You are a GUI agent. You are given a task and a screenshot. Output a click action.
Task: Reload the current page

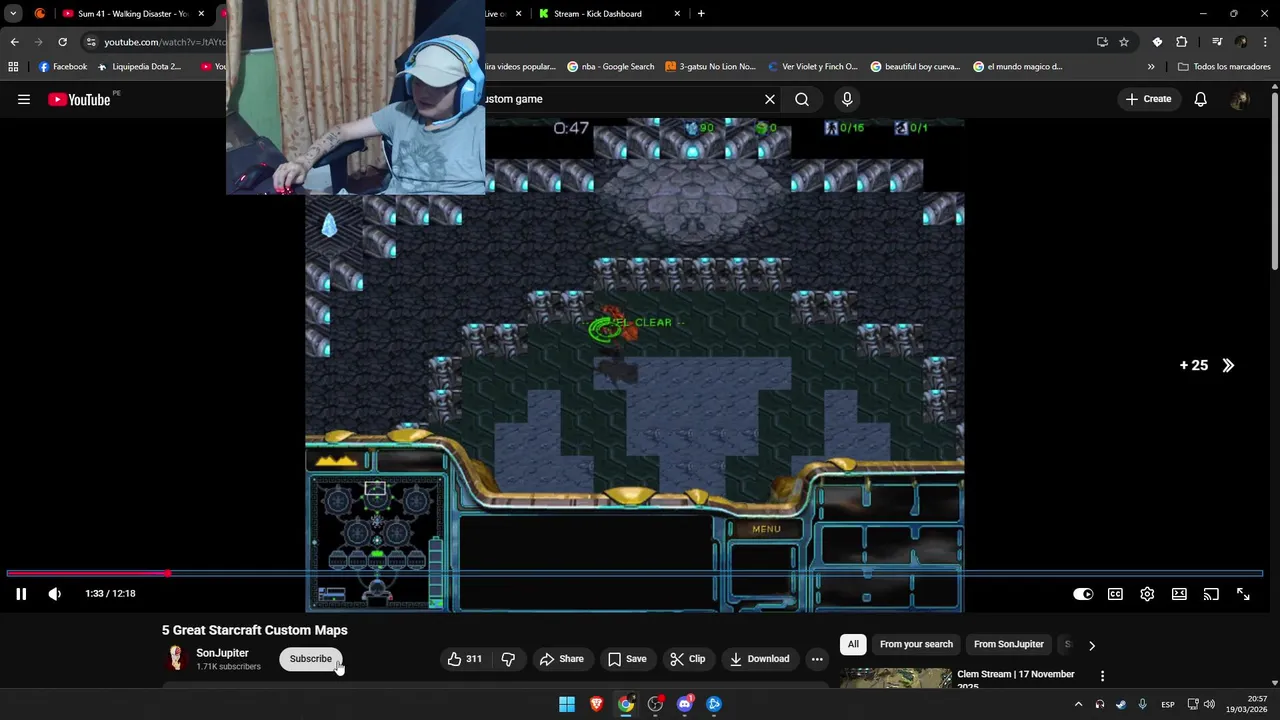pyautogui.click(x=62, y=42)
